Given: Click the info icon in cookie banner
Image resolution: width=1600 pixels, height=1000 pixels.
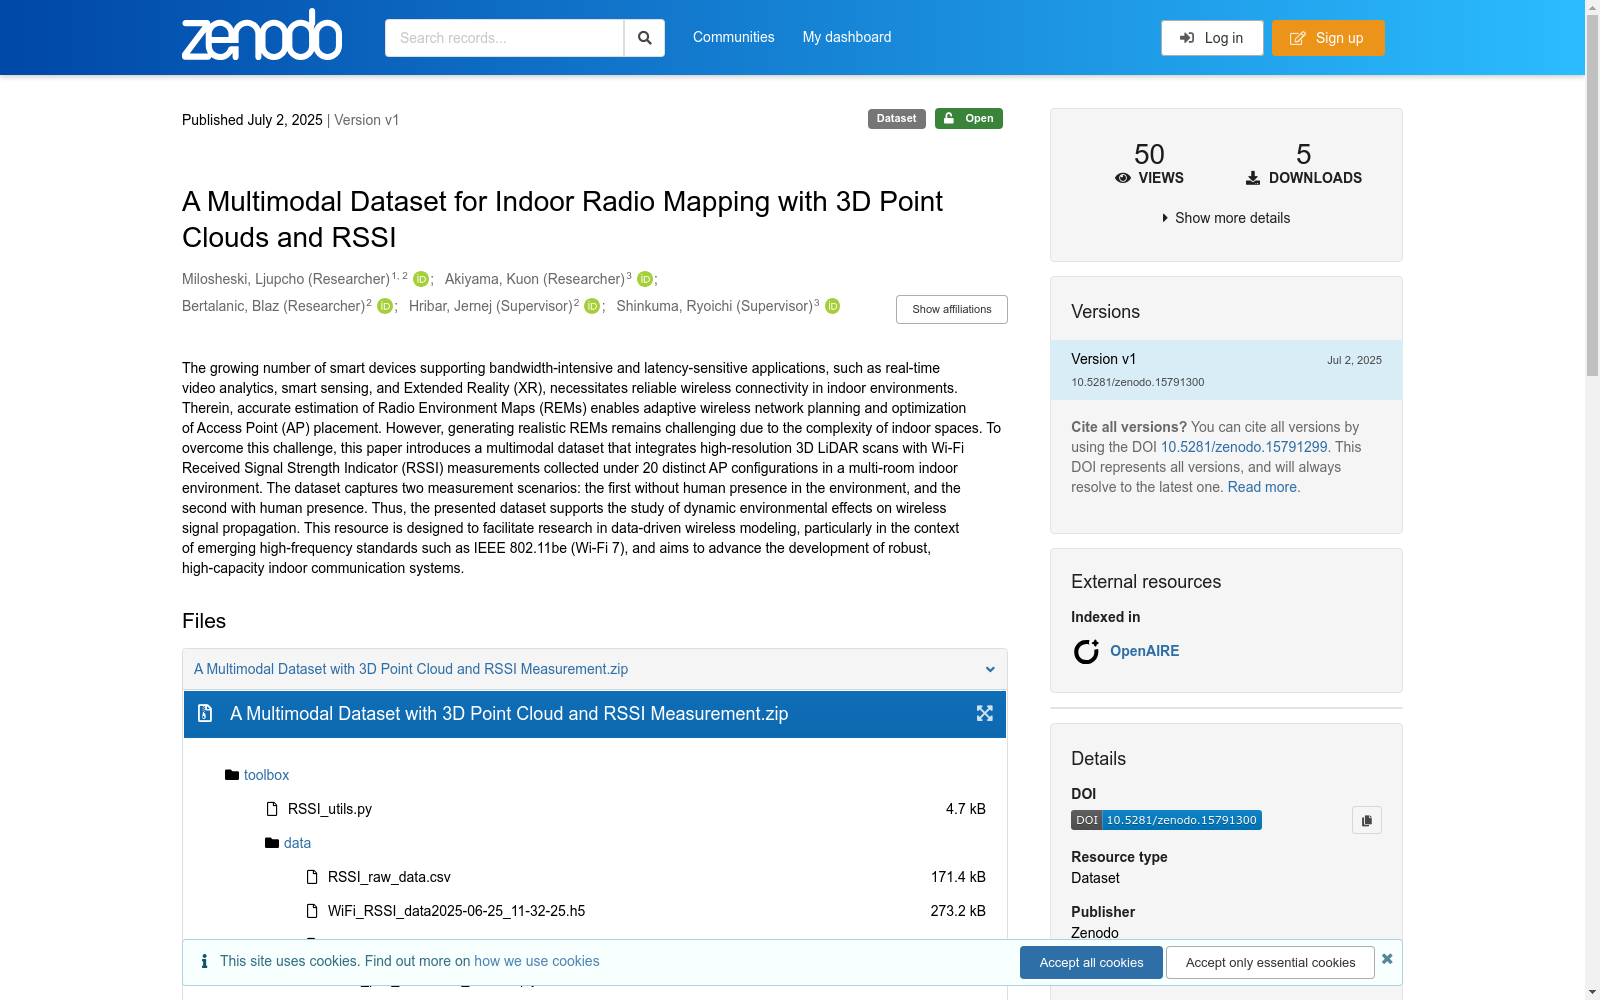Looking at the screenshot, I should [x=204, y=961].
